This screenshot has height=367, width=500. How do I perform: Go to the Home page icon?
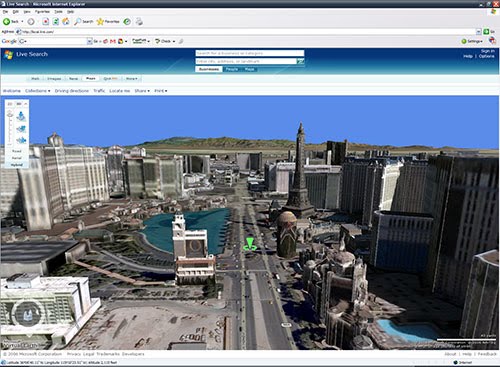66,22
